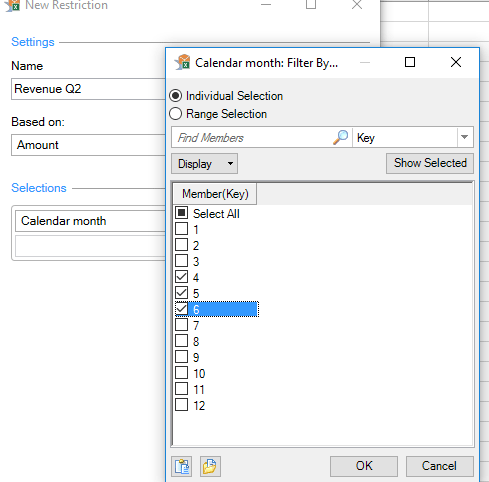Click the Cancel button
The height and width of the screenshot is (482, 489).
click(x=439, y=466)
